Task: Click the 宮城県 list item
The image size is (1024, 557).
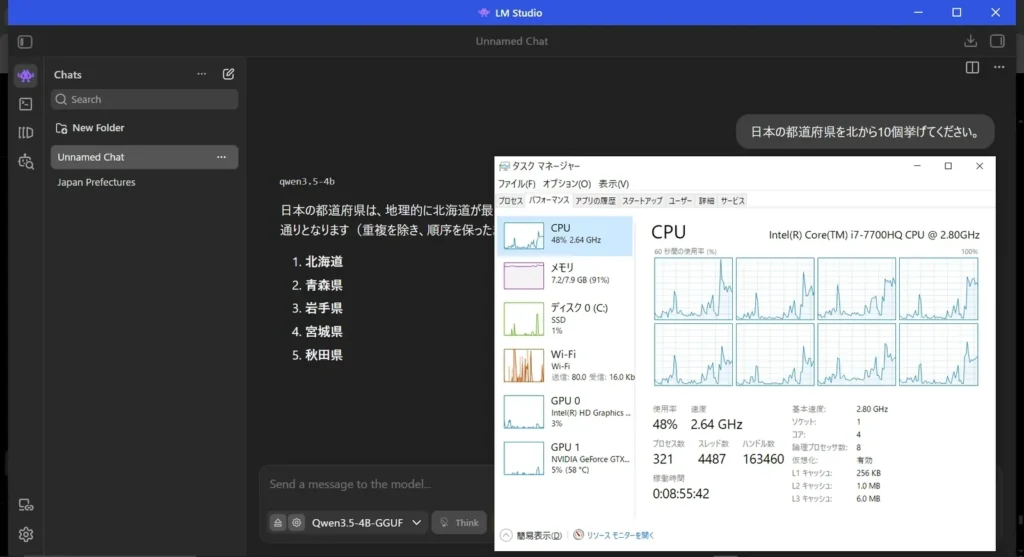Action: tap(324, 332)
